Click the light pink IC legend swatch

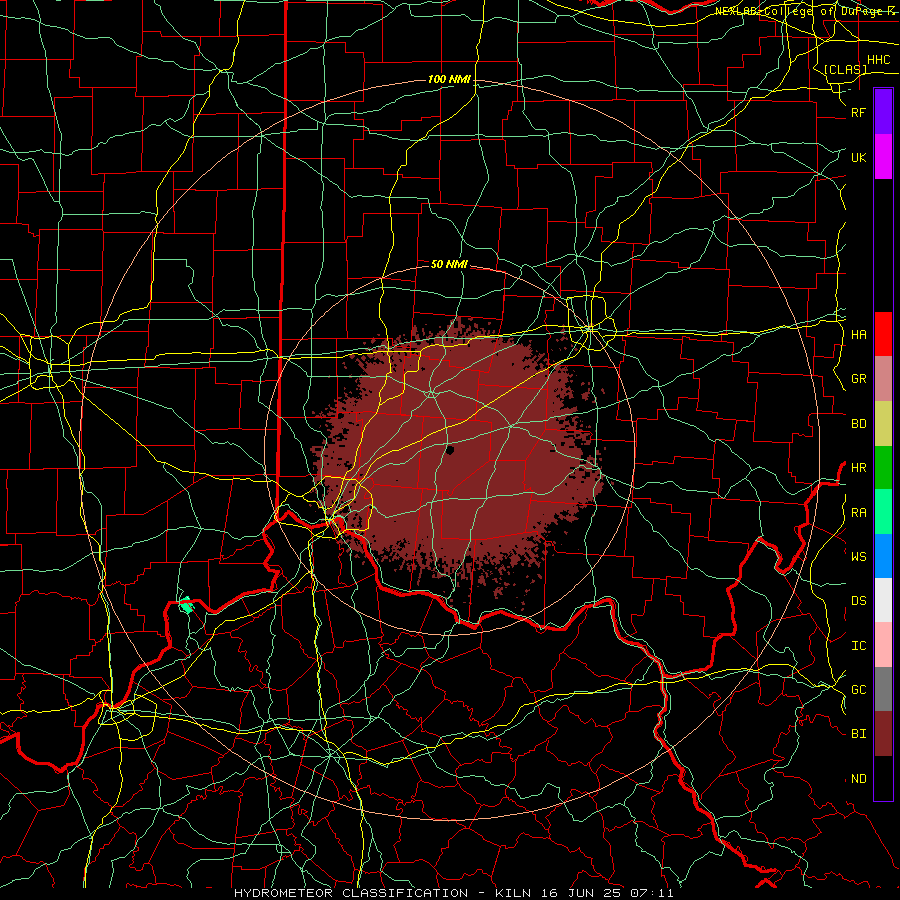(883, 645)
